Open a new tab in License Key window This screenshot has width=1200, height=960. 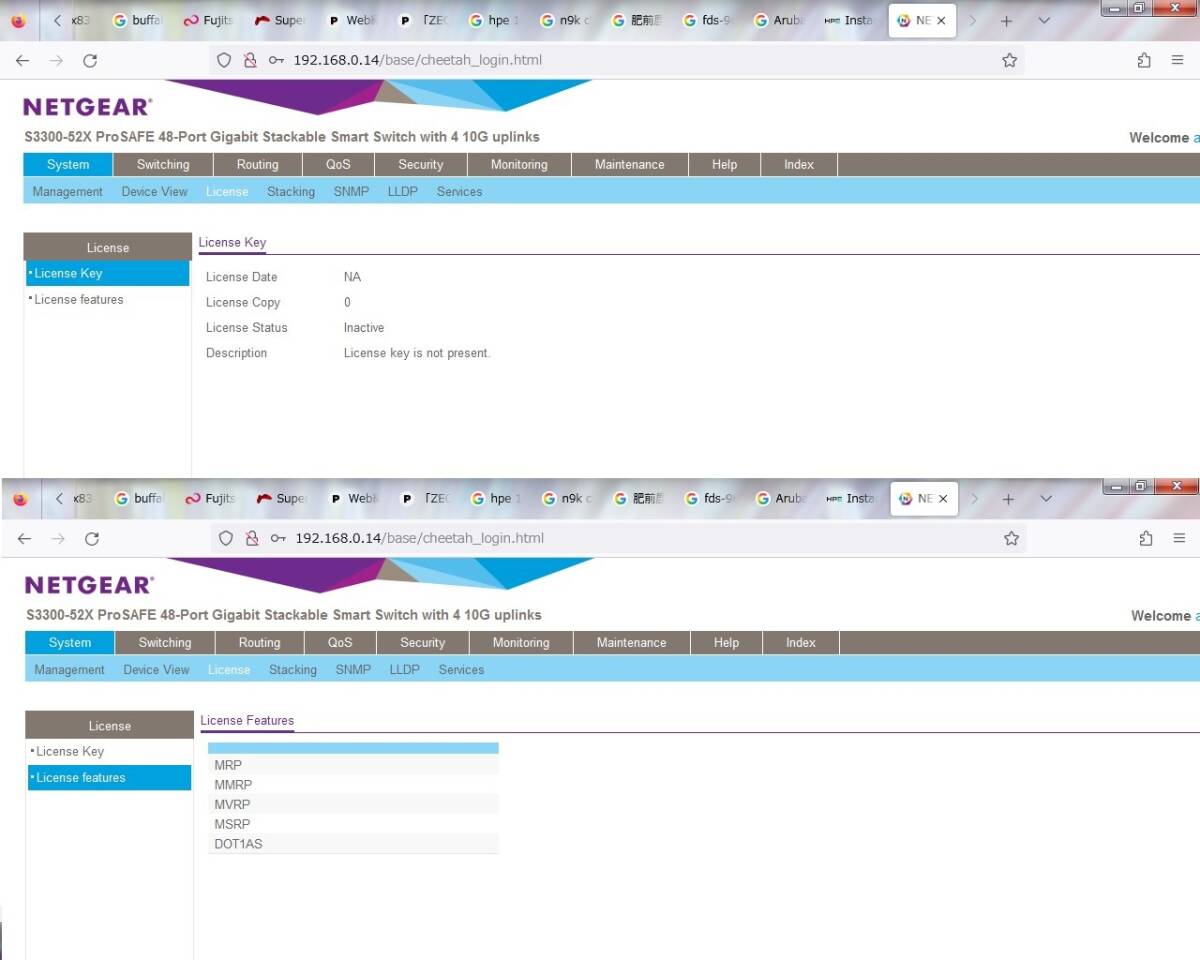tap(1007, 20)
